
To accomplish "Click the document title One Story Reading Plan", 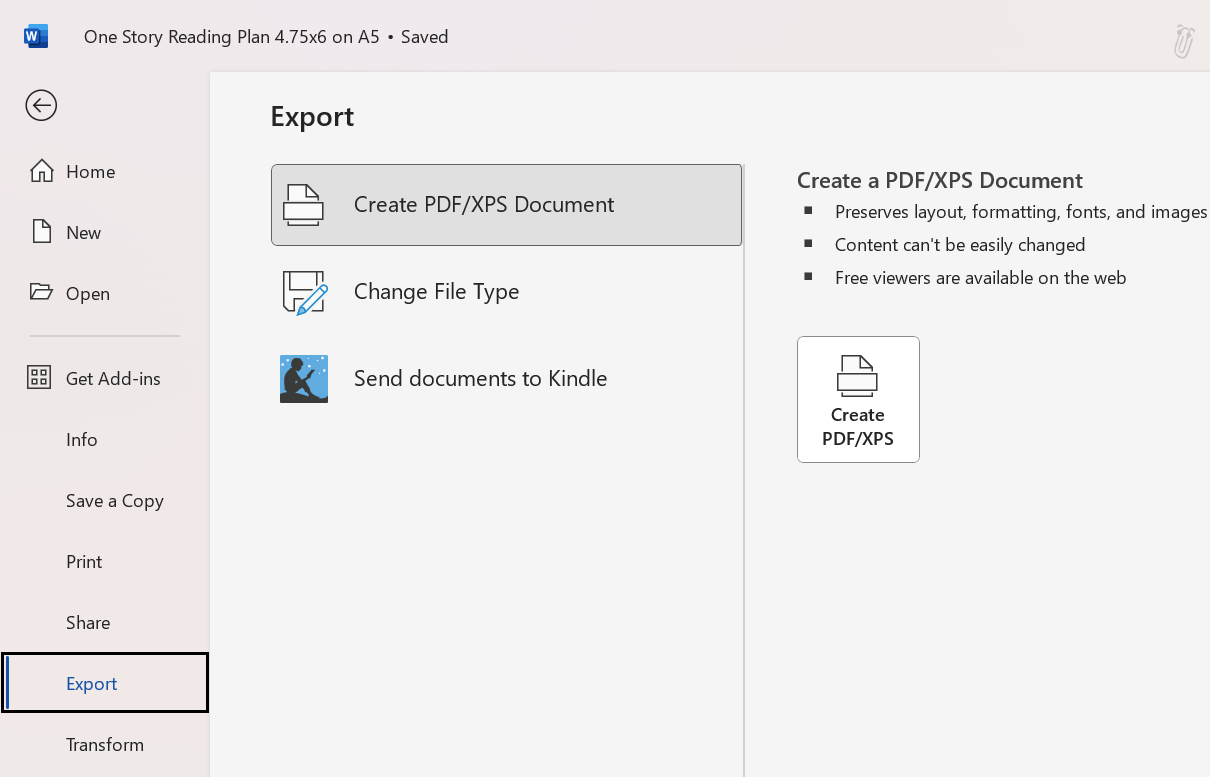I will point(231,36).
